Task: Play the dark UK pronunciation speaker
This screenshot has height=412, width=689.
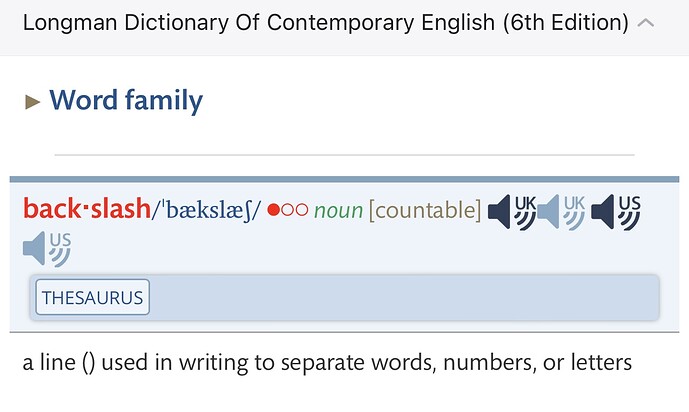Action: pyautogui.click(x=511, y=211)
